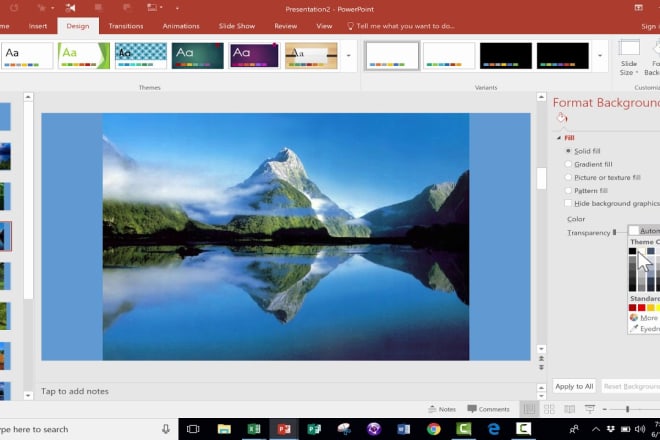660x440 pixels.
Task: Click the battery icon in the system tray
Action: tap(625, 429)
